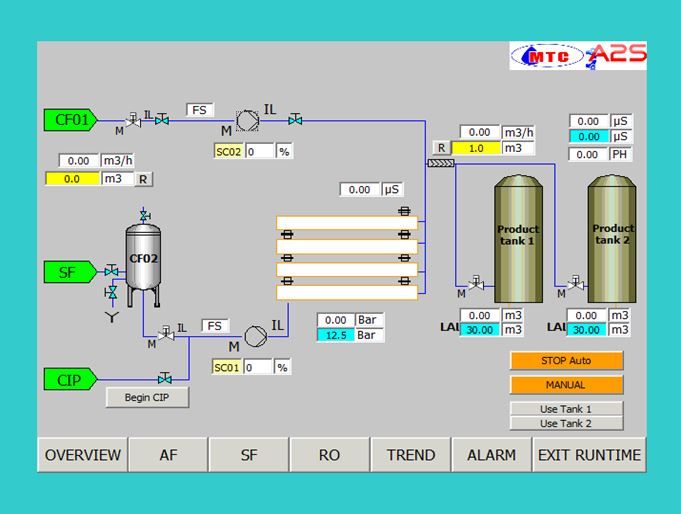Click the motorized valve below Product tank 1
This screenshot has width=681, height=514.
(477, 285)
